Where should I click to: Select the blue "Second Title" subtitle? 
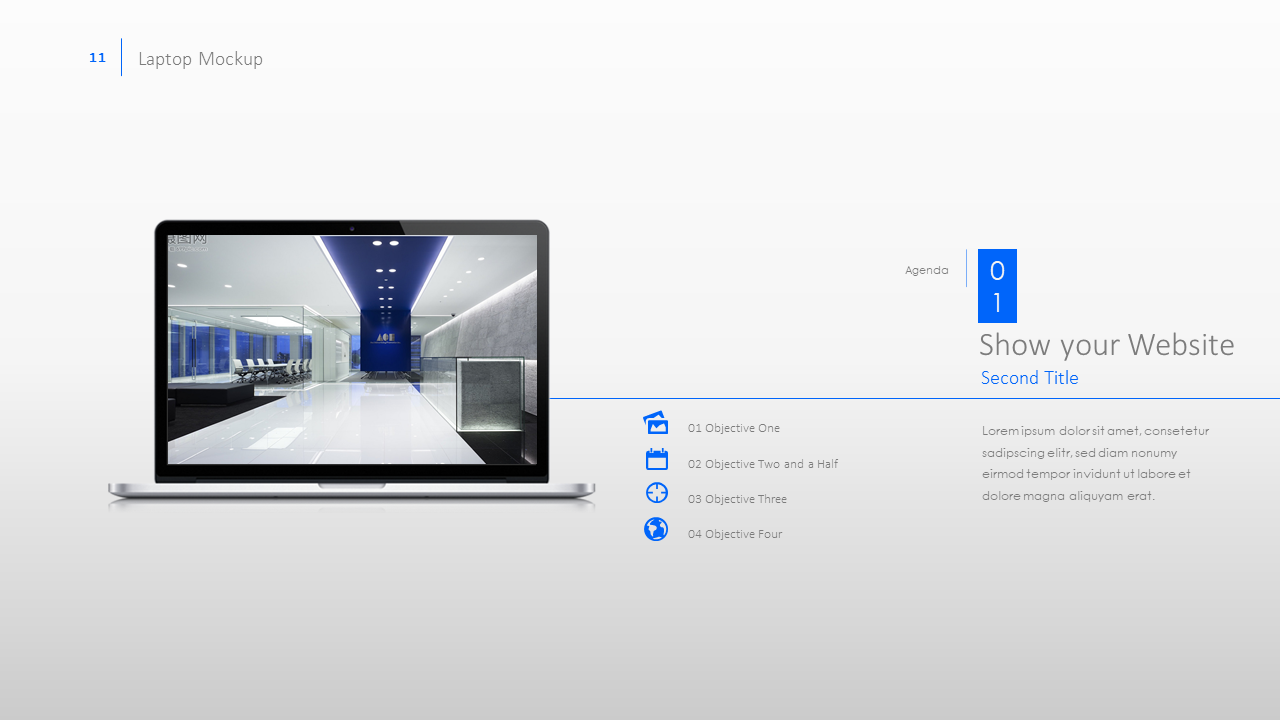coord(1029,378)
